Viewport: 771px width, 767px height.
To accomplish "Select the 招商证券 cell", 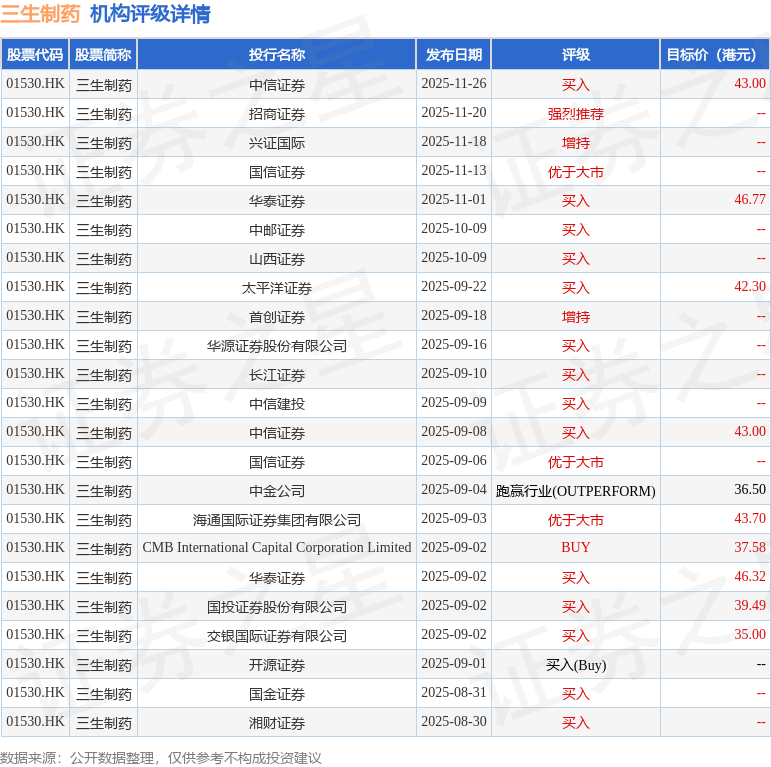I will click(277, 114).
